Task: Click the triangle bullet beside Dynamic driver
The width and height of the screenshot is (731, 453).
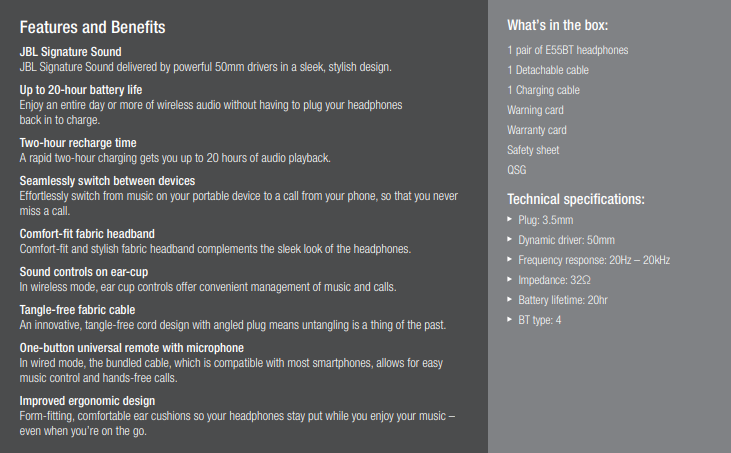Action: pos(510,239)
